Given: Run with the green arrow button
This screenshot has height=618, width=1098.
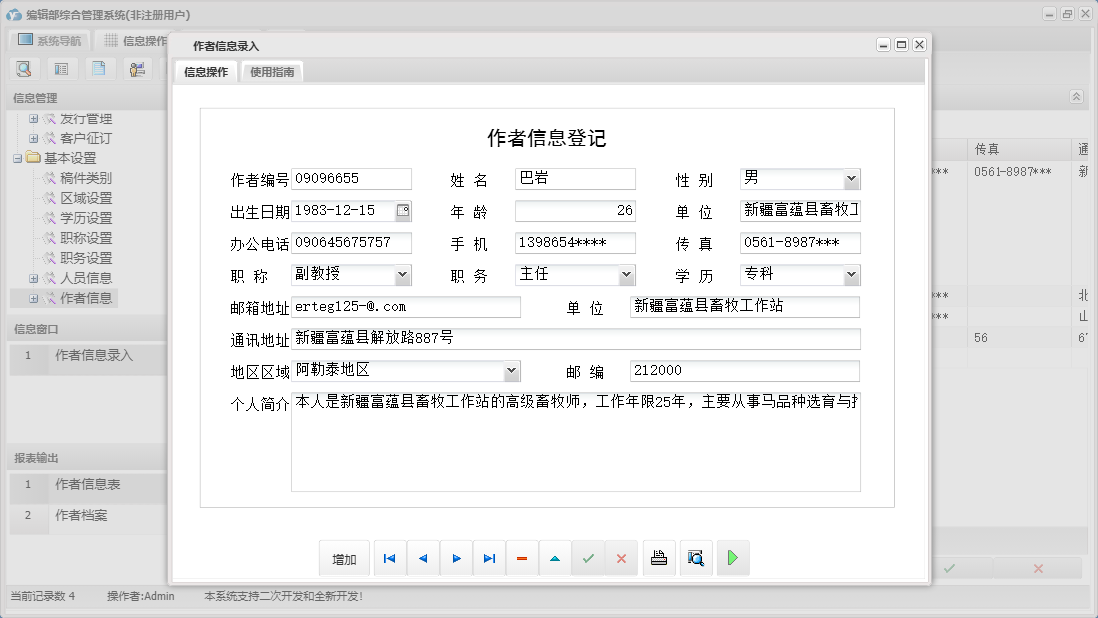Looking at the screenshot, I should pyautogui.click(x=732, y=558).
